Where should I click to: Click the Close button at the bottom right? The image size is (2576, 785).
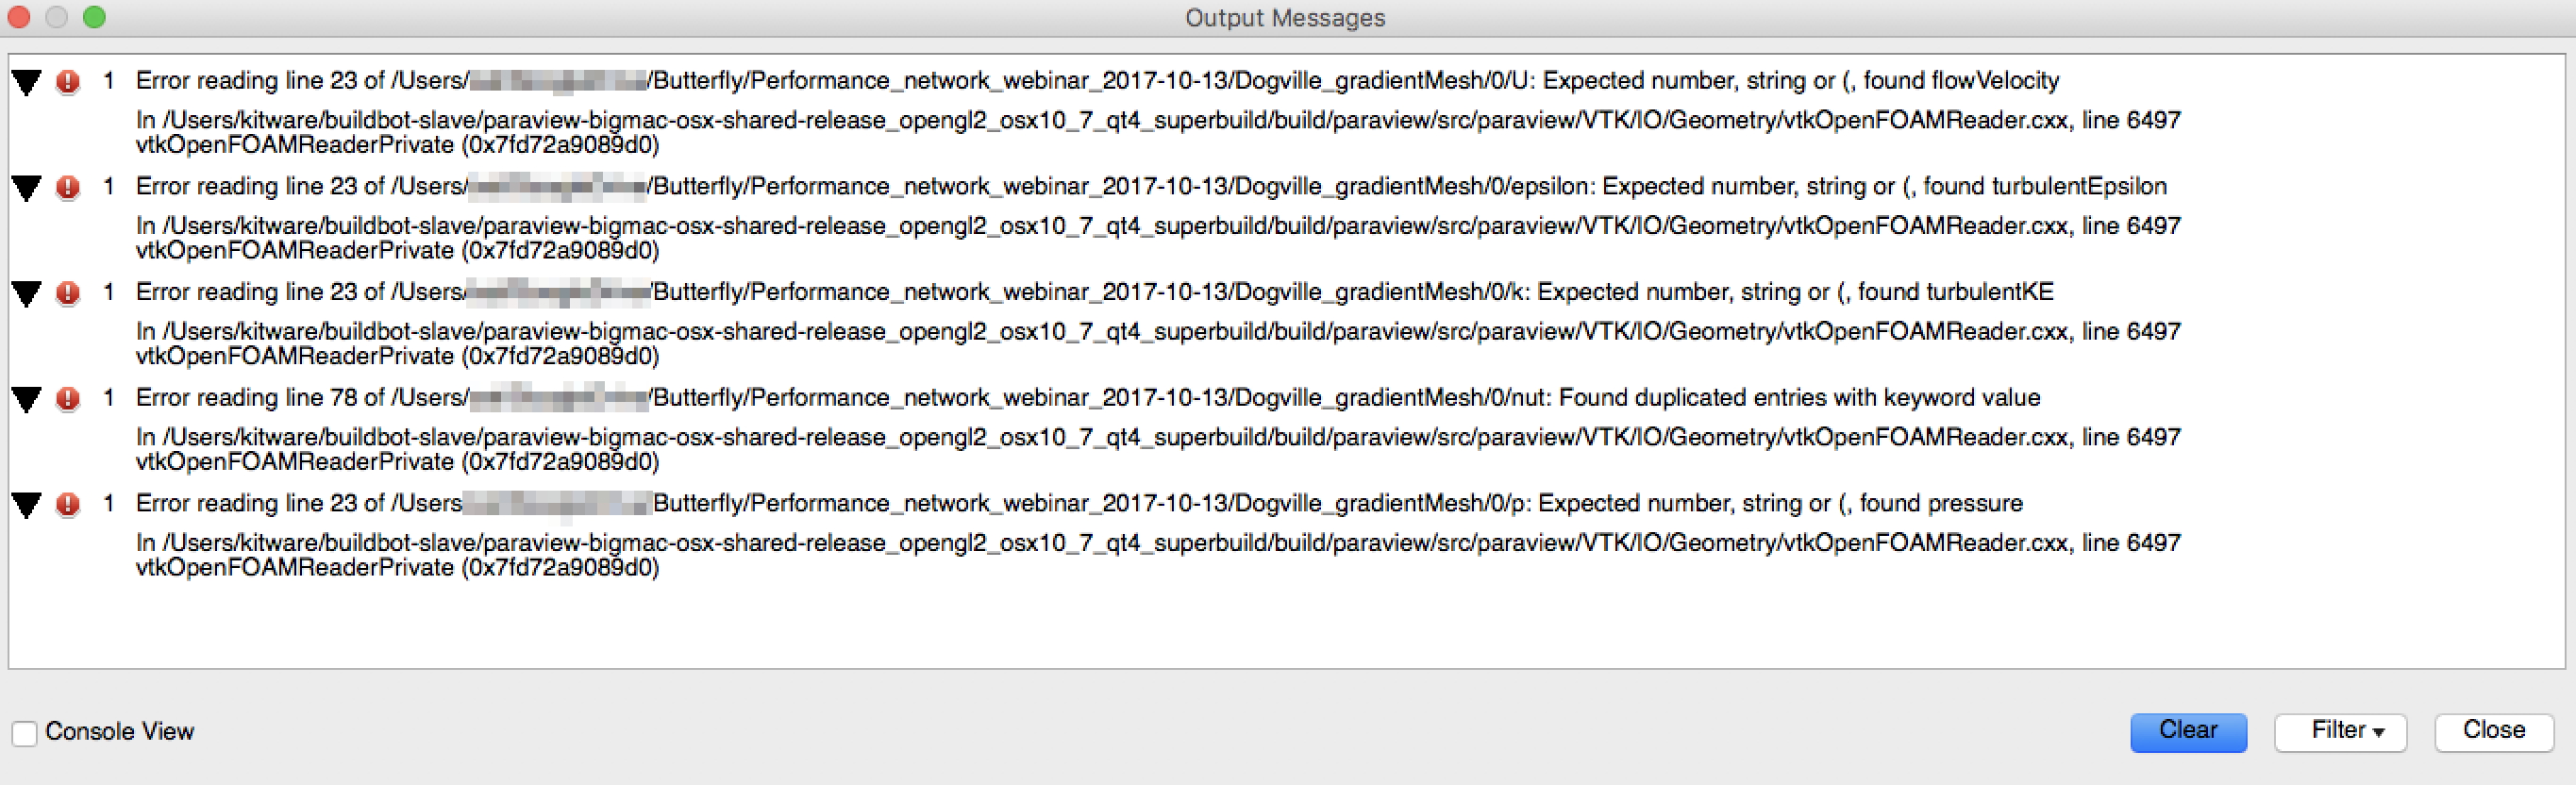click(x=2493, y=731)
